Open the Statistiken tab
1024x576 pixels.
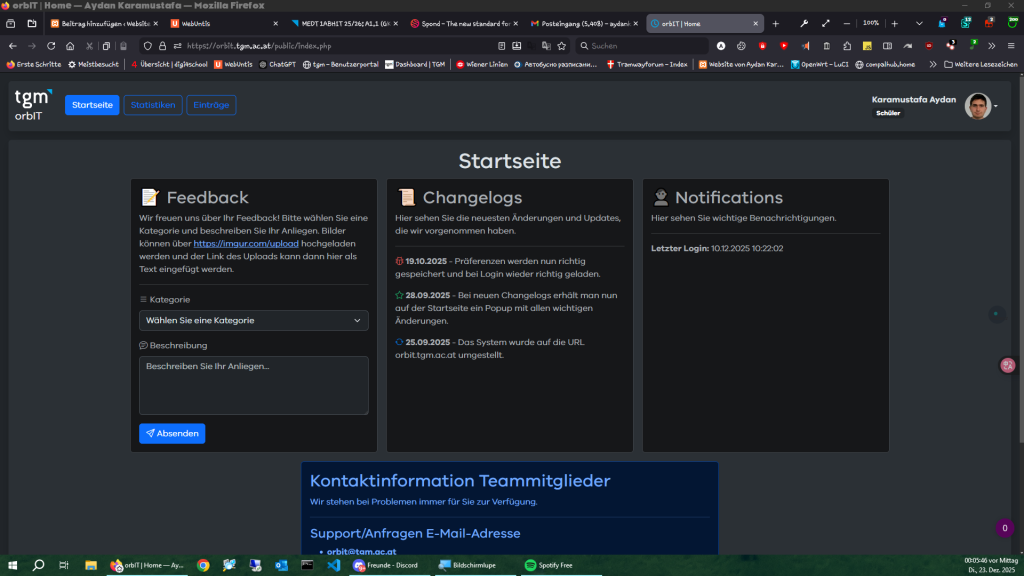pos(153,105)
